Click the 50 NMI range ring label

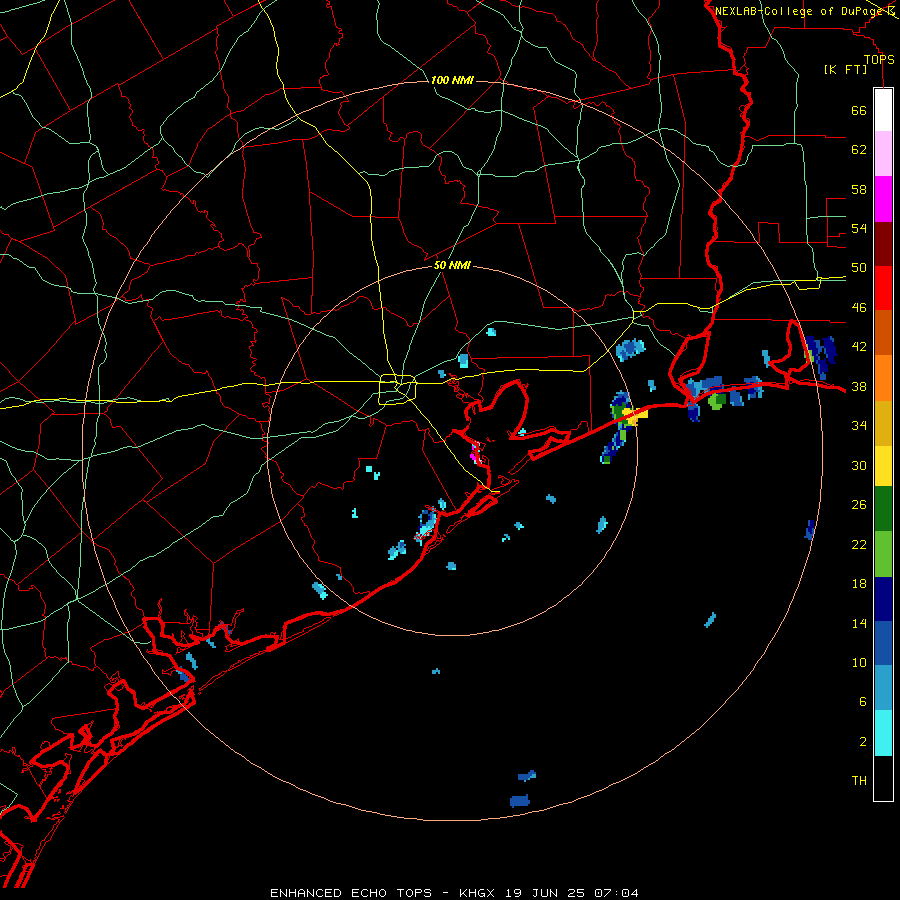452,265
